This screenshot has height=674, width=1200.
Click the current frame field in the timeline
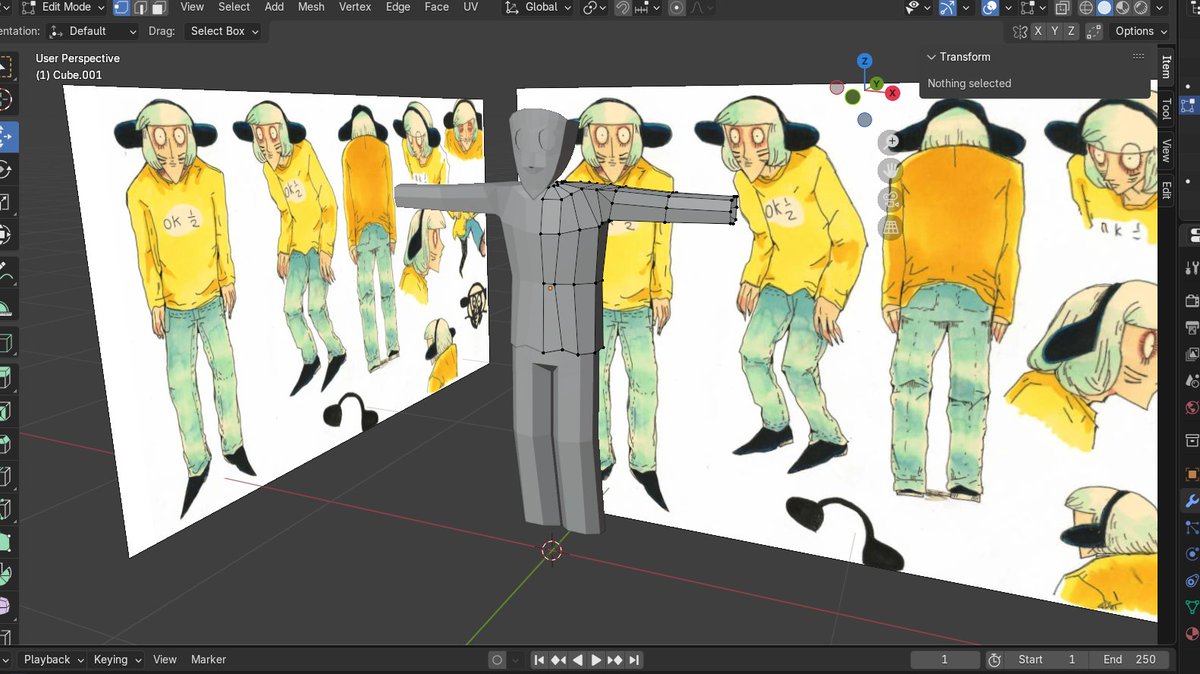pos(945,659)
